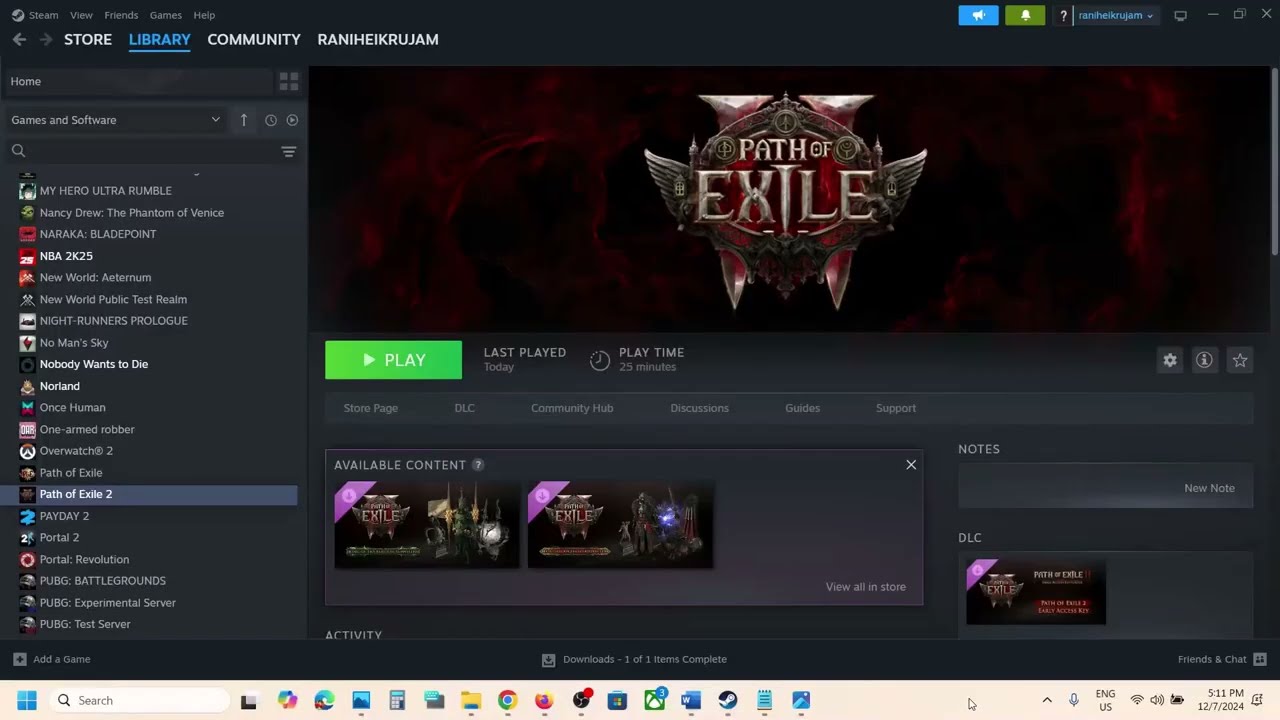Sort library with up arrow icon
The image size is (1280, 720).
243,120
